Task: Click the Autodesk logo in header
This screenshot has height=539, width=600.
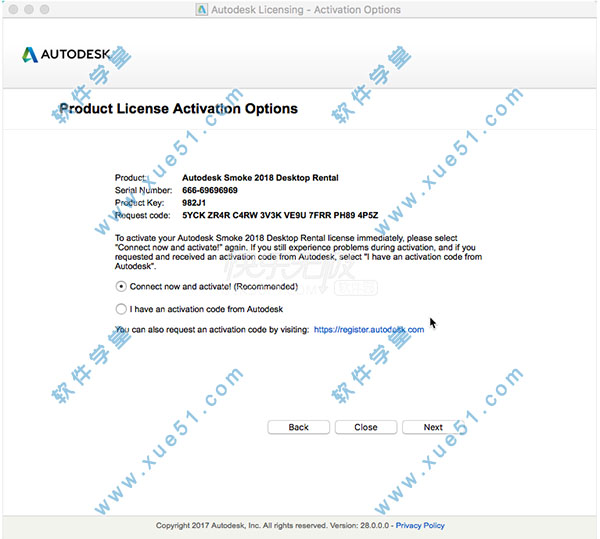Action: (x=66, y=54)
